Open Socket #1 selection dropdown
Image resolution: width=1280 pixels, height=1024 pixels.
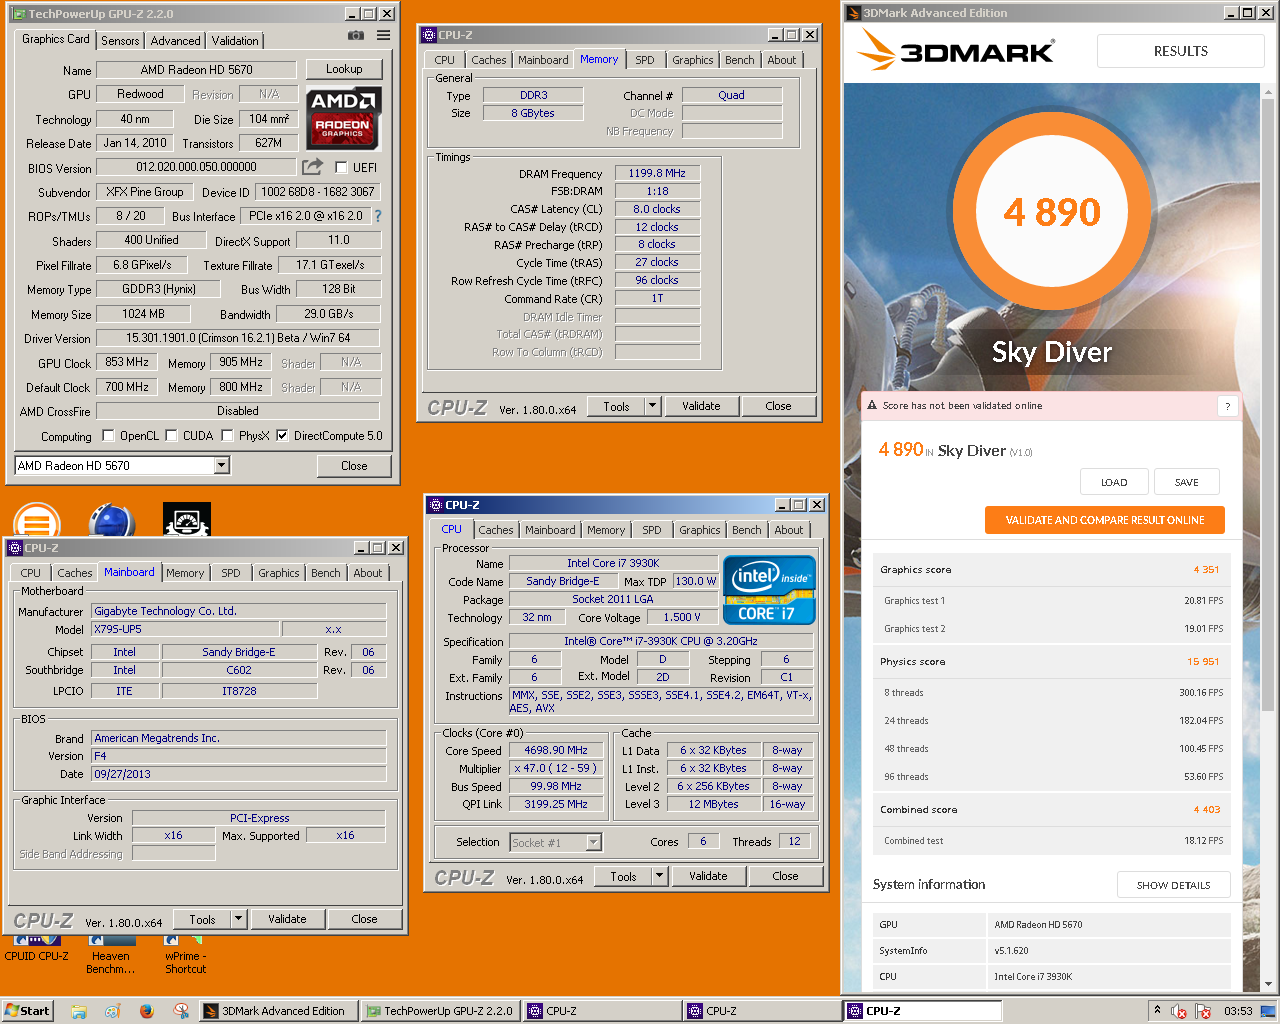pos(593,842)
